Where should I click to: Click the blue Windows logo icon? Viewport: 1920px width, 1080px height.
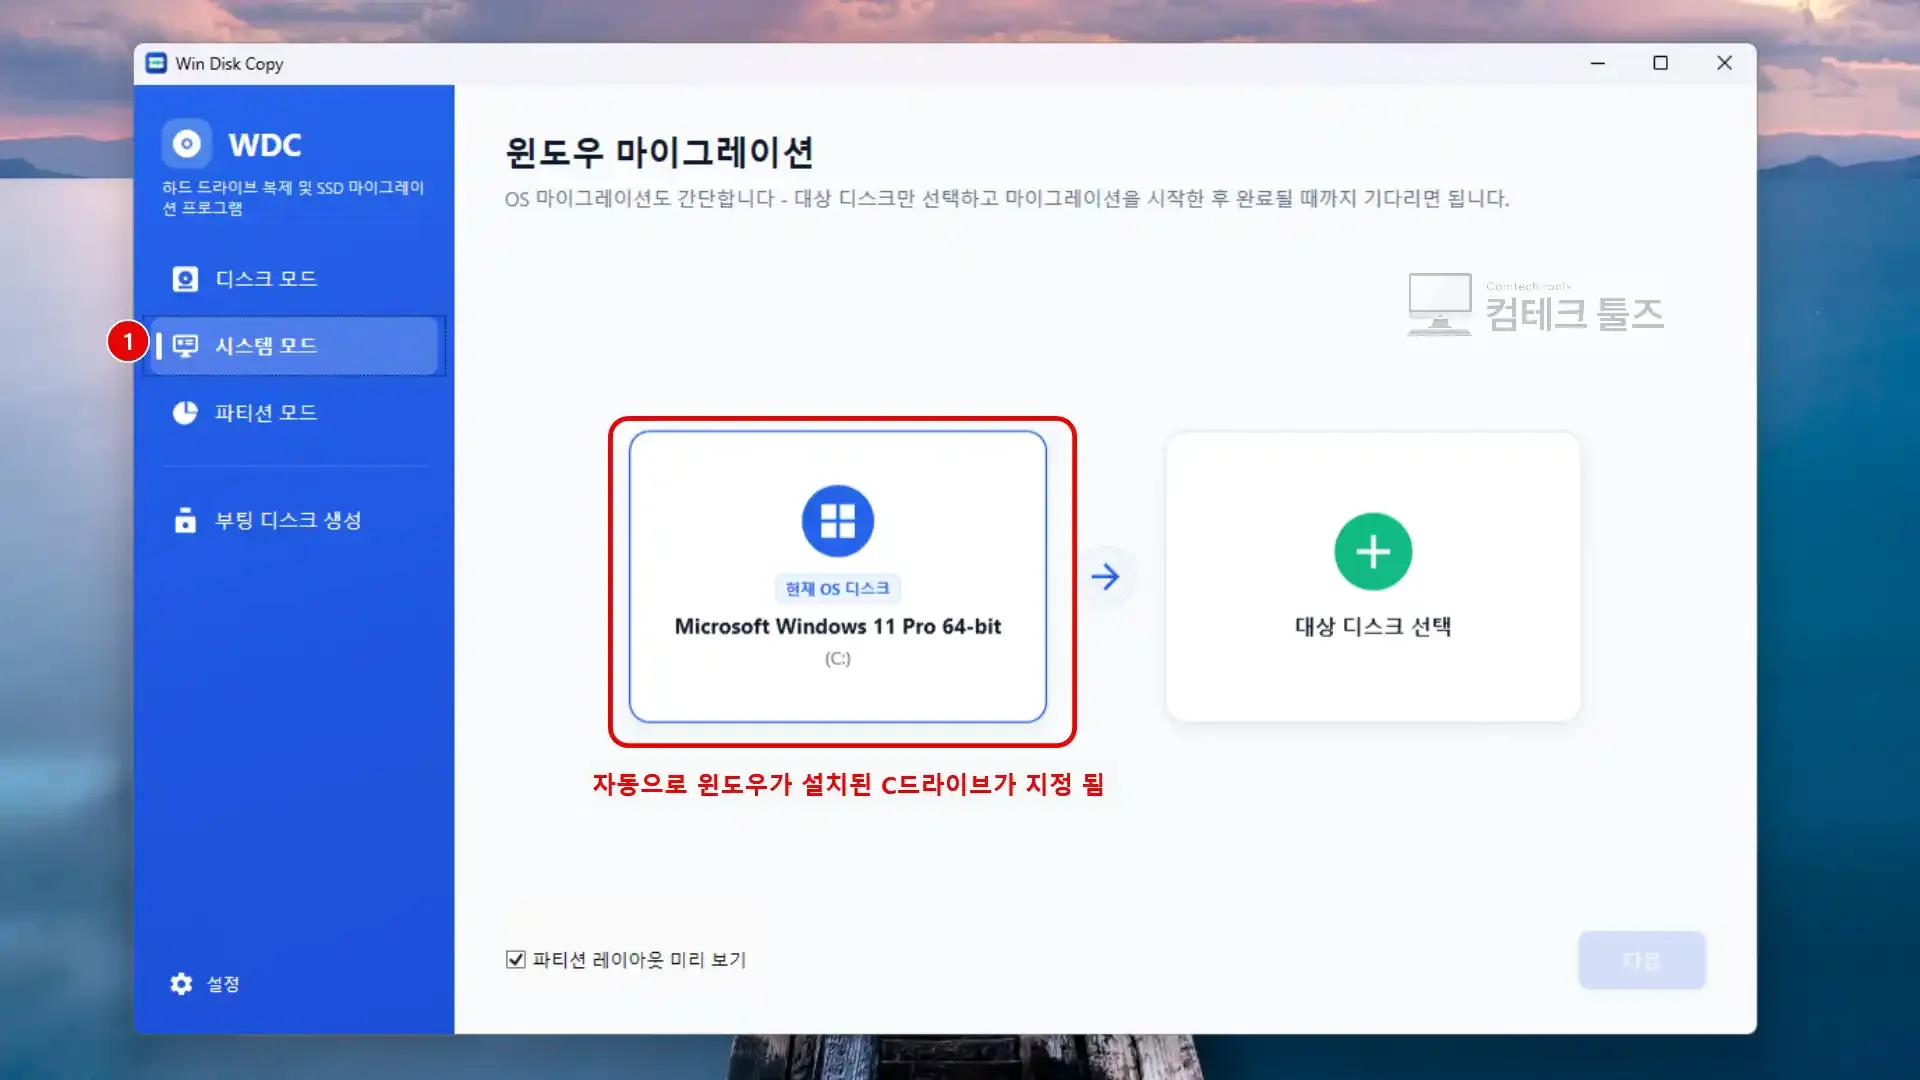[838, 521]
